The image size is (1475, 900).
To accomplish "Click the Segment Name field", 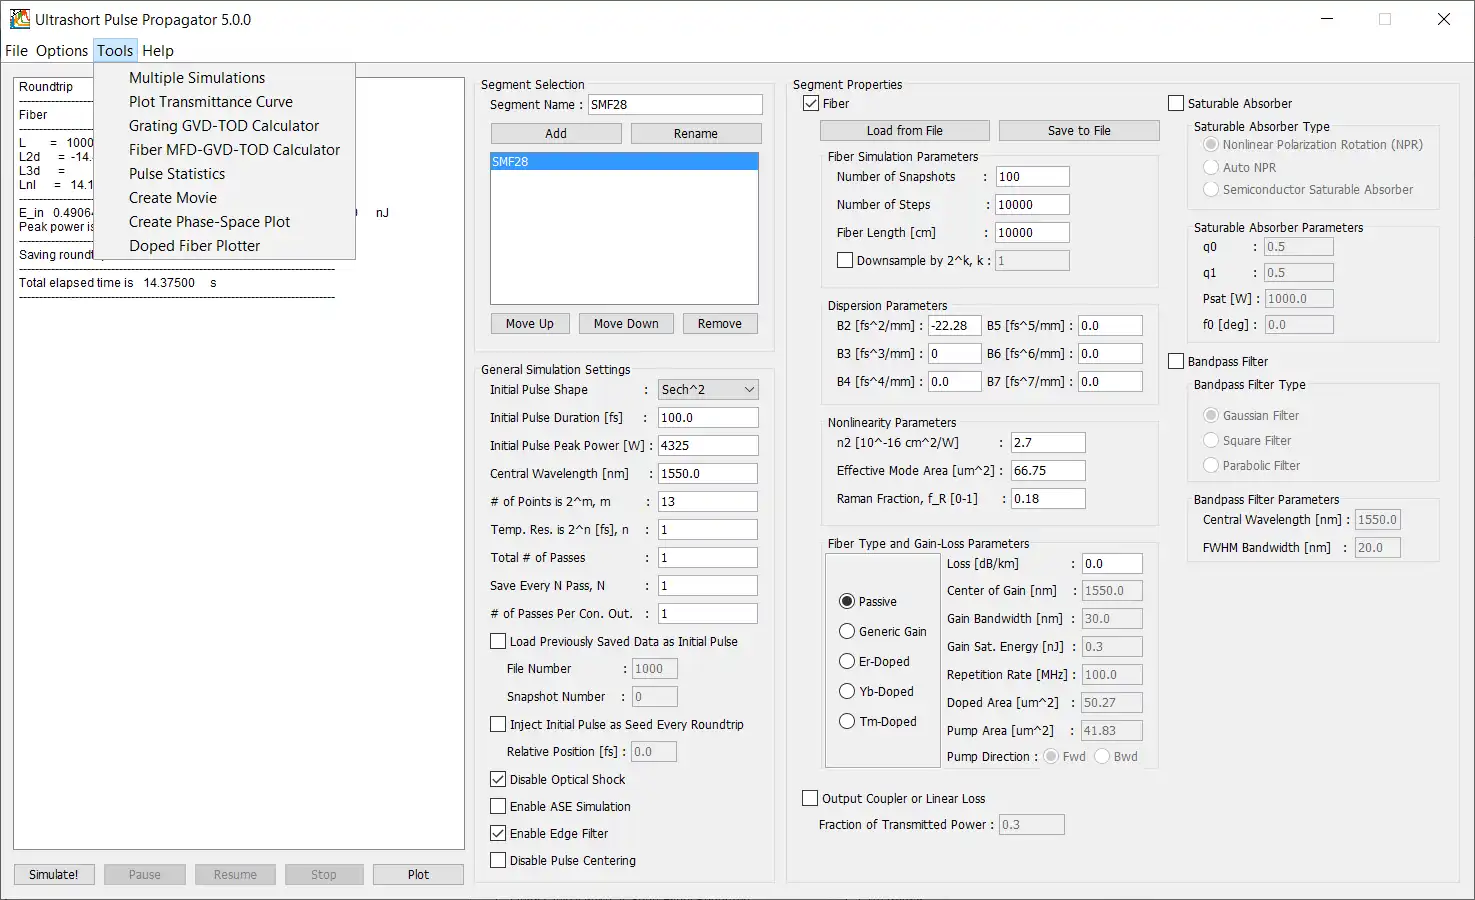I will click(x=675, y=104).
